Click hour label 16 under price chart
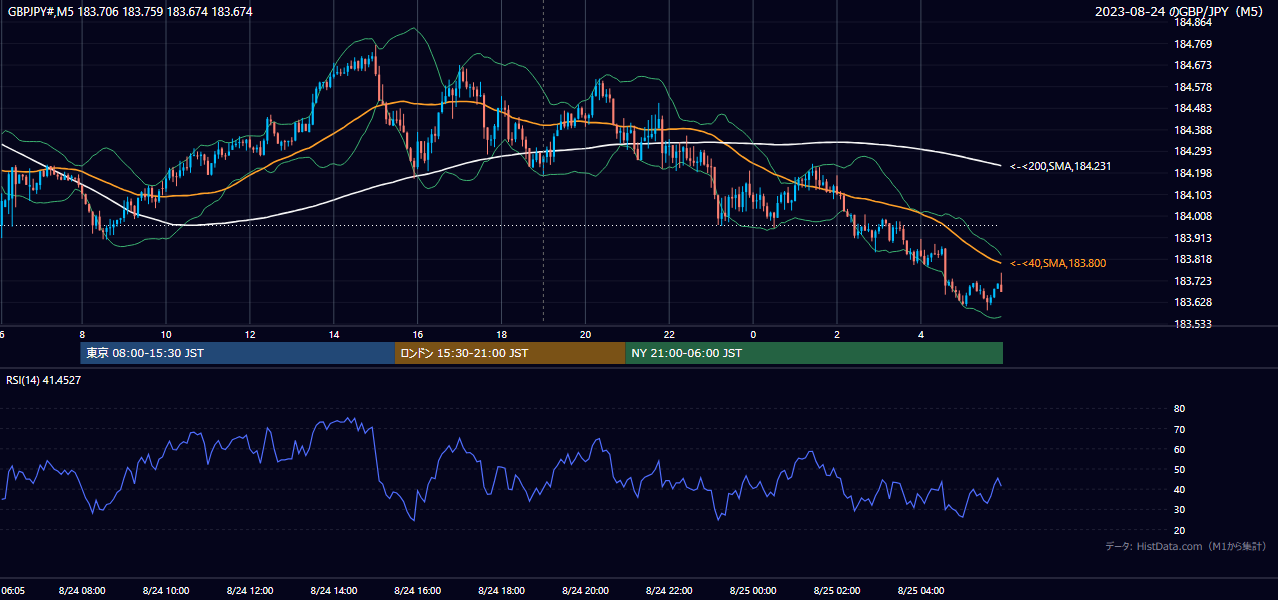This screenshot has width=1278, height=600. [x=418, y=334]
